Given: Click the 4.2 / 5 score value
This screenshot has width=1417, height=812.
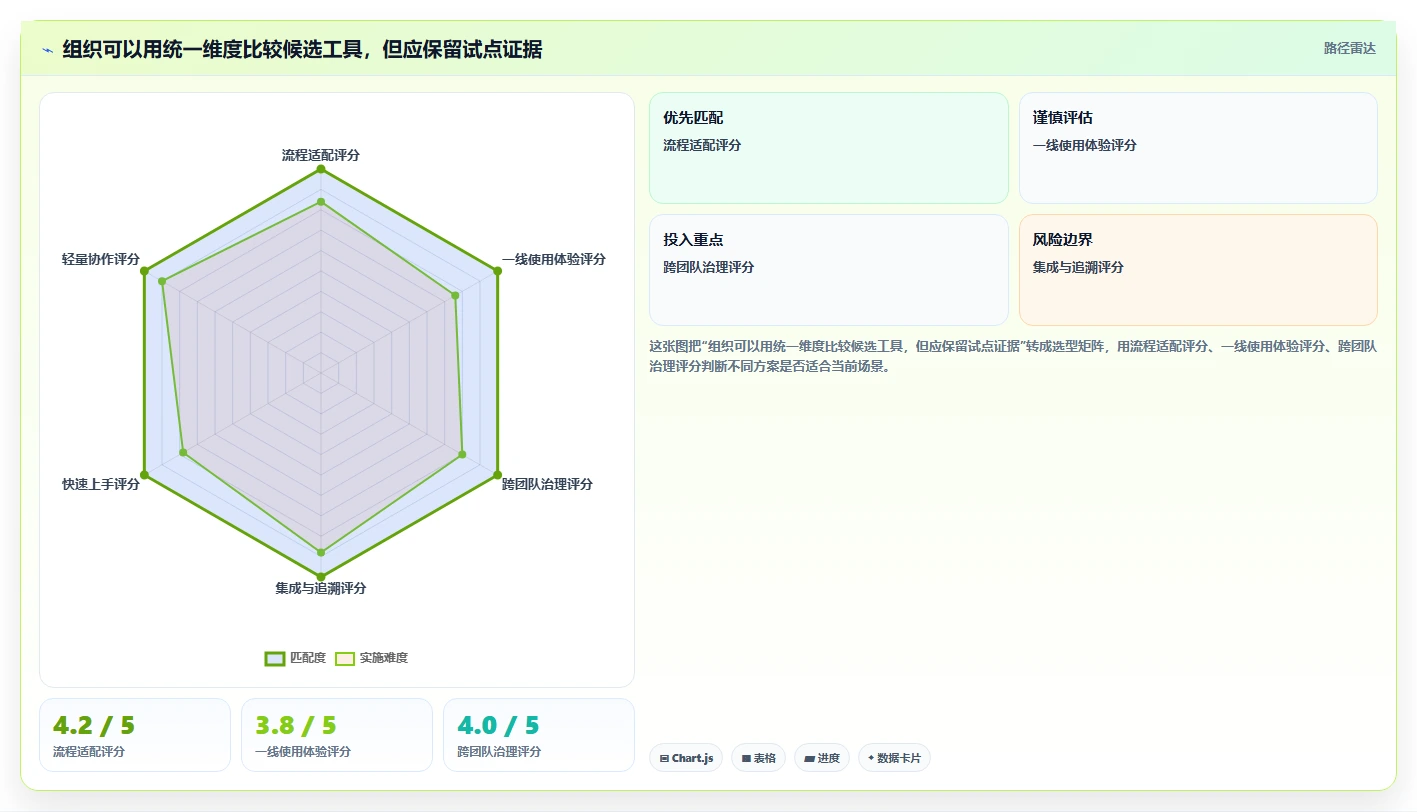Looking at the screenshot, I should click(x=94, y=725).
